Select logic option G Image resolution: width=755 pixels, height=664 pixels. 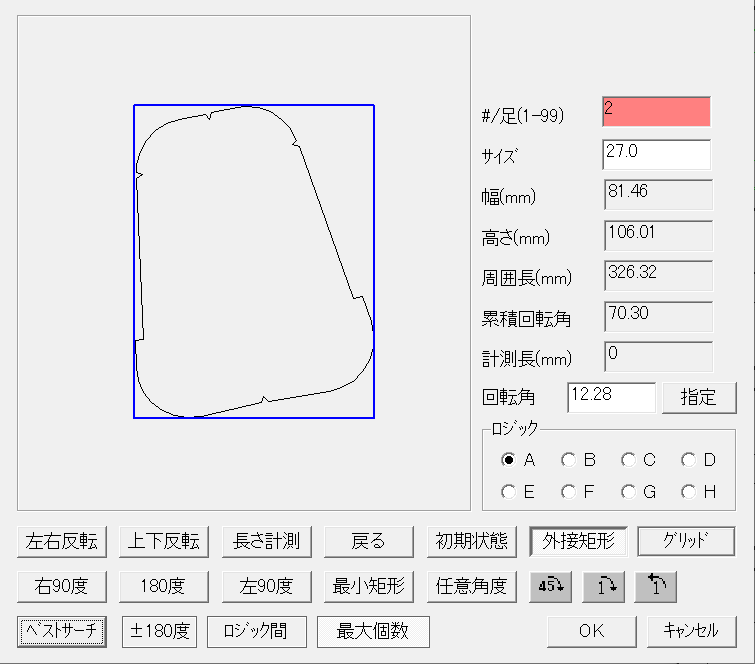pyautogui.click(x=628, y=492)
